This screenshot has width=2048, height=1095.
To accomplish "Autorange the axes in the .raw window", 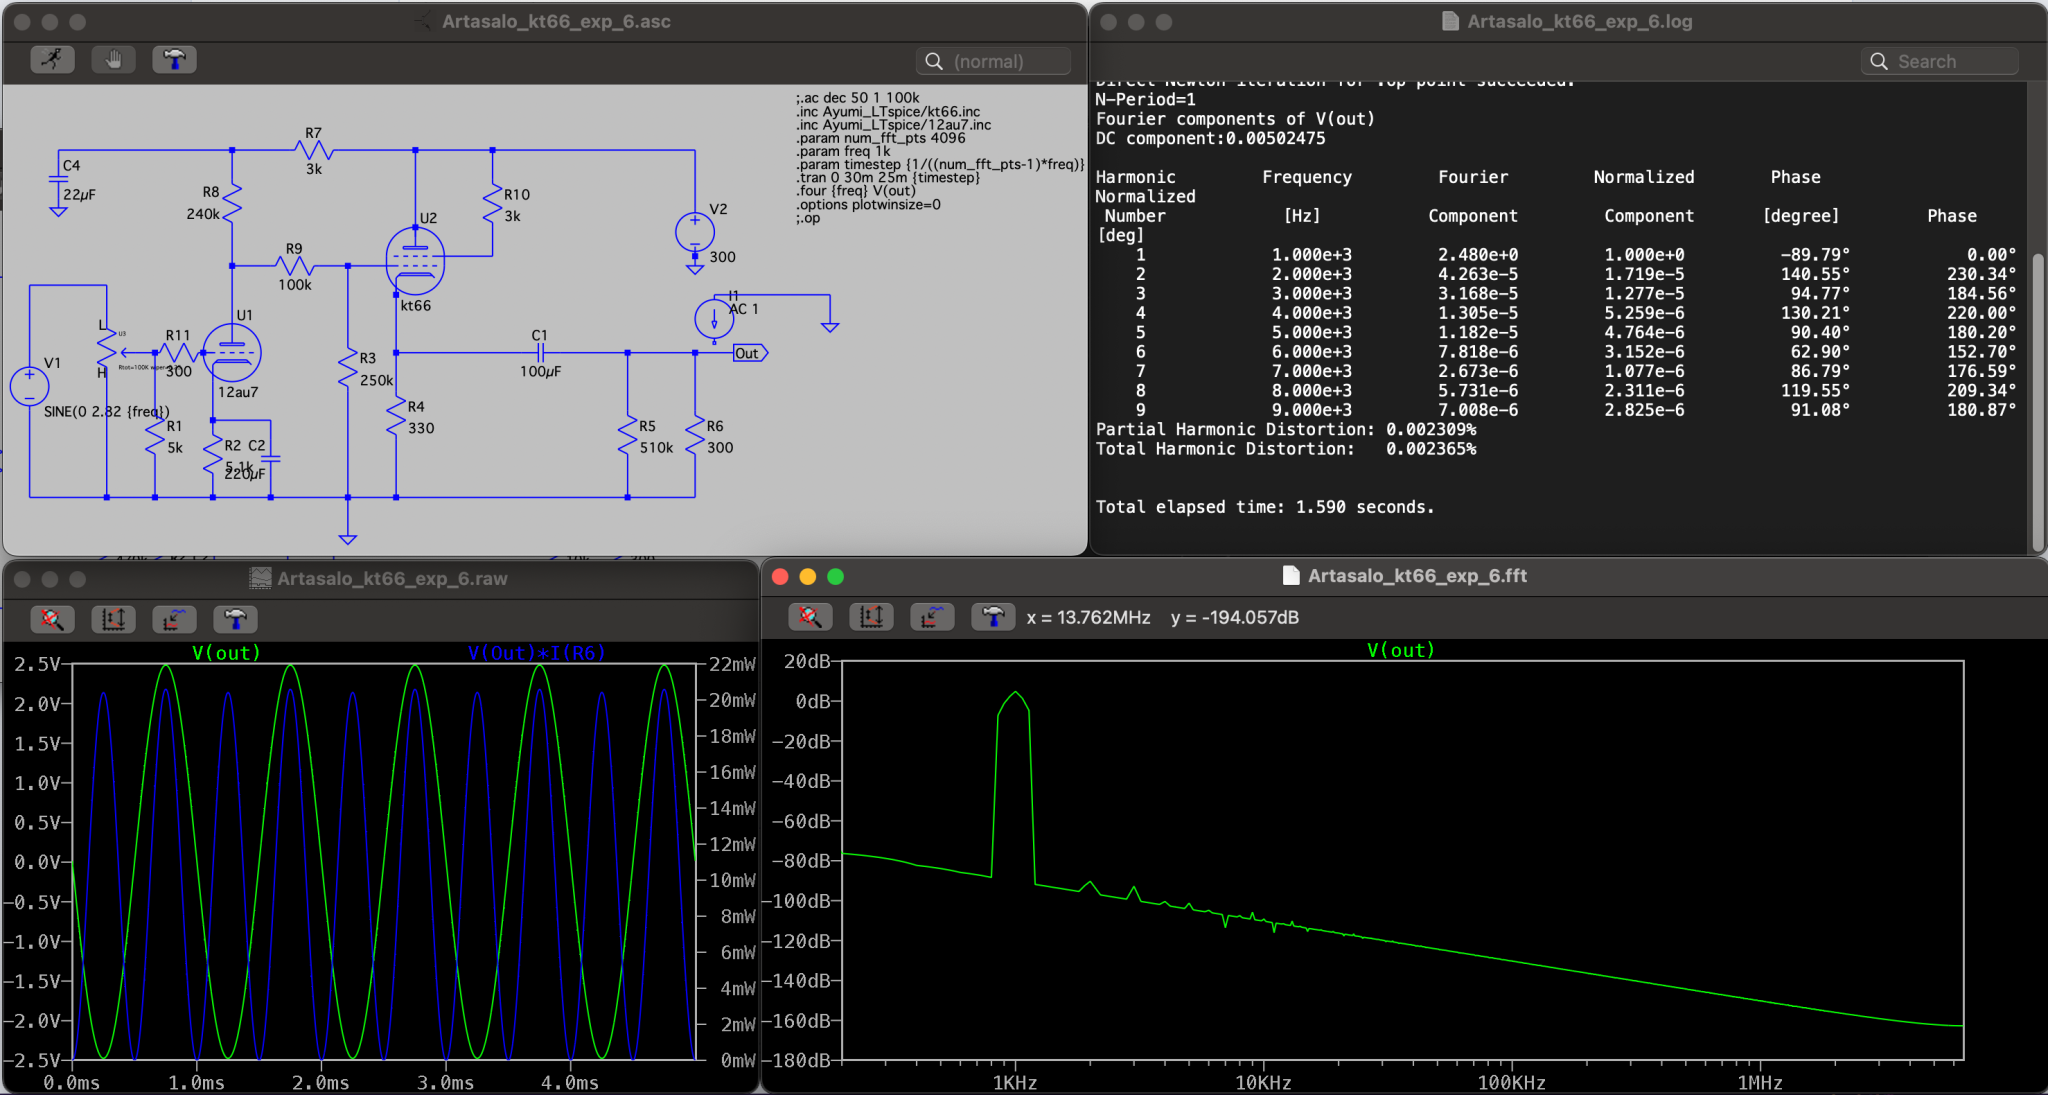I will pyautogui.click(x=113, y=619).
